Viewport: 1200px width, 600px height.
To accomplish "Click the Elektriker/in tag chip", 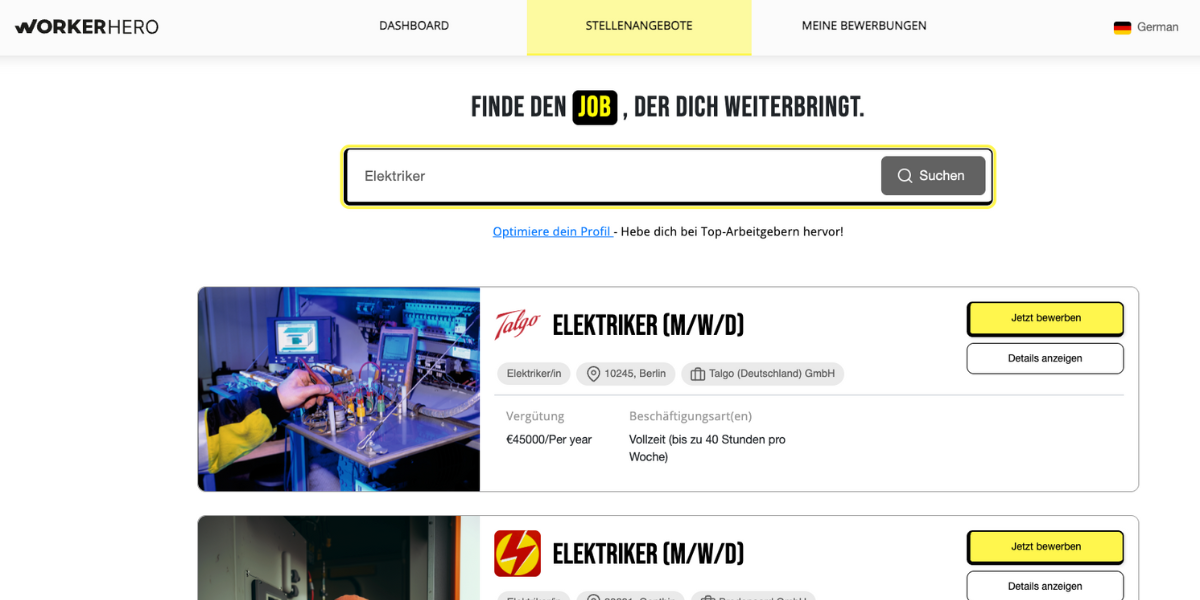I will (x=534, y=374).
